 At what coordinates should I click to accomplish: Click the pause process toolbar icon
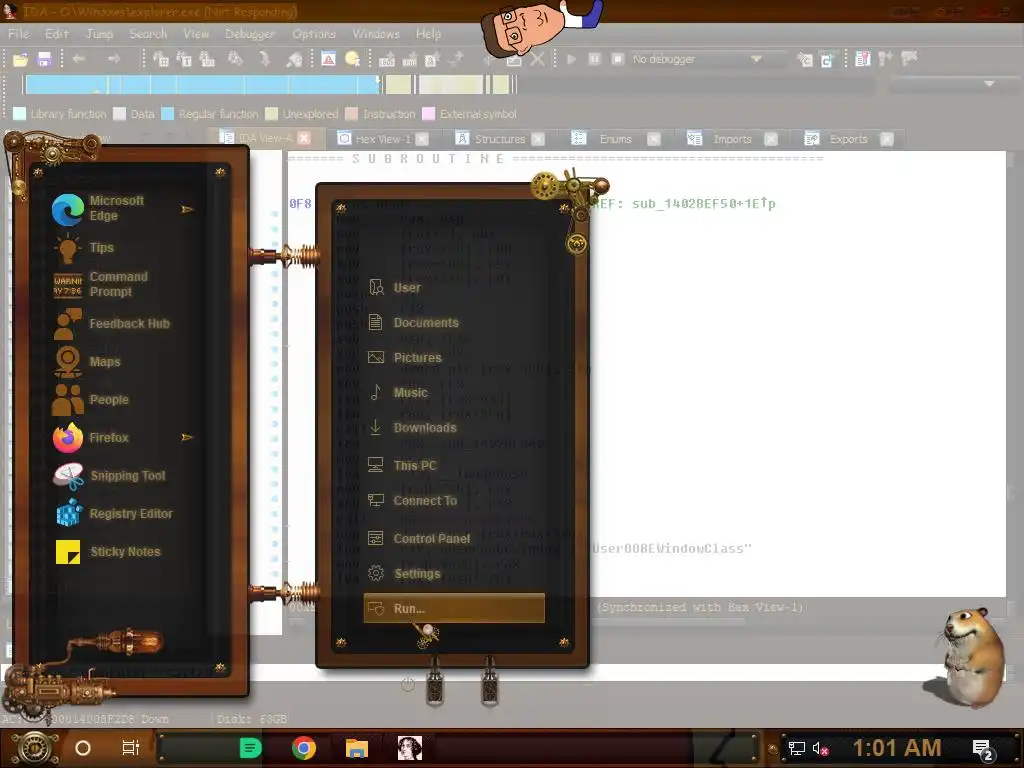[x=594, y=59]
